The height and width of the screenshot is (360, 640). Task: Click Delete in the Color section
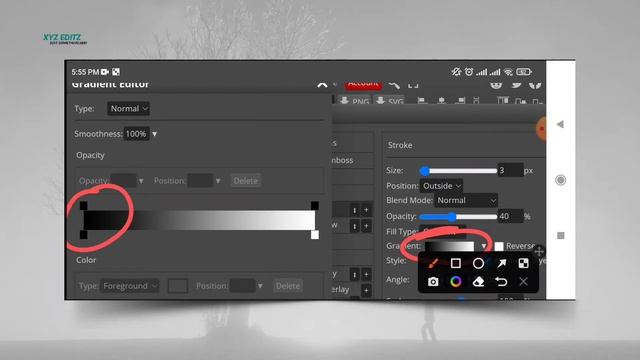click(x=288, y=286)
